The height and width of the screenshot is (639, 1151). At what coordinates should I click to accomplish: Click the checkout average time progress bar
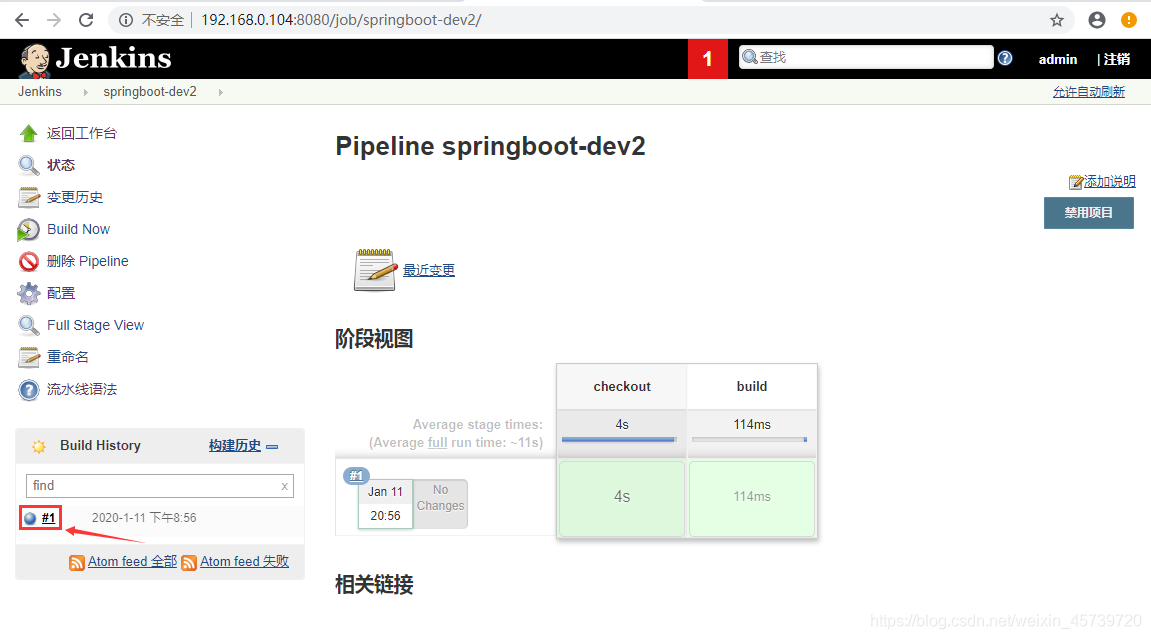click(x=619, y=439)
